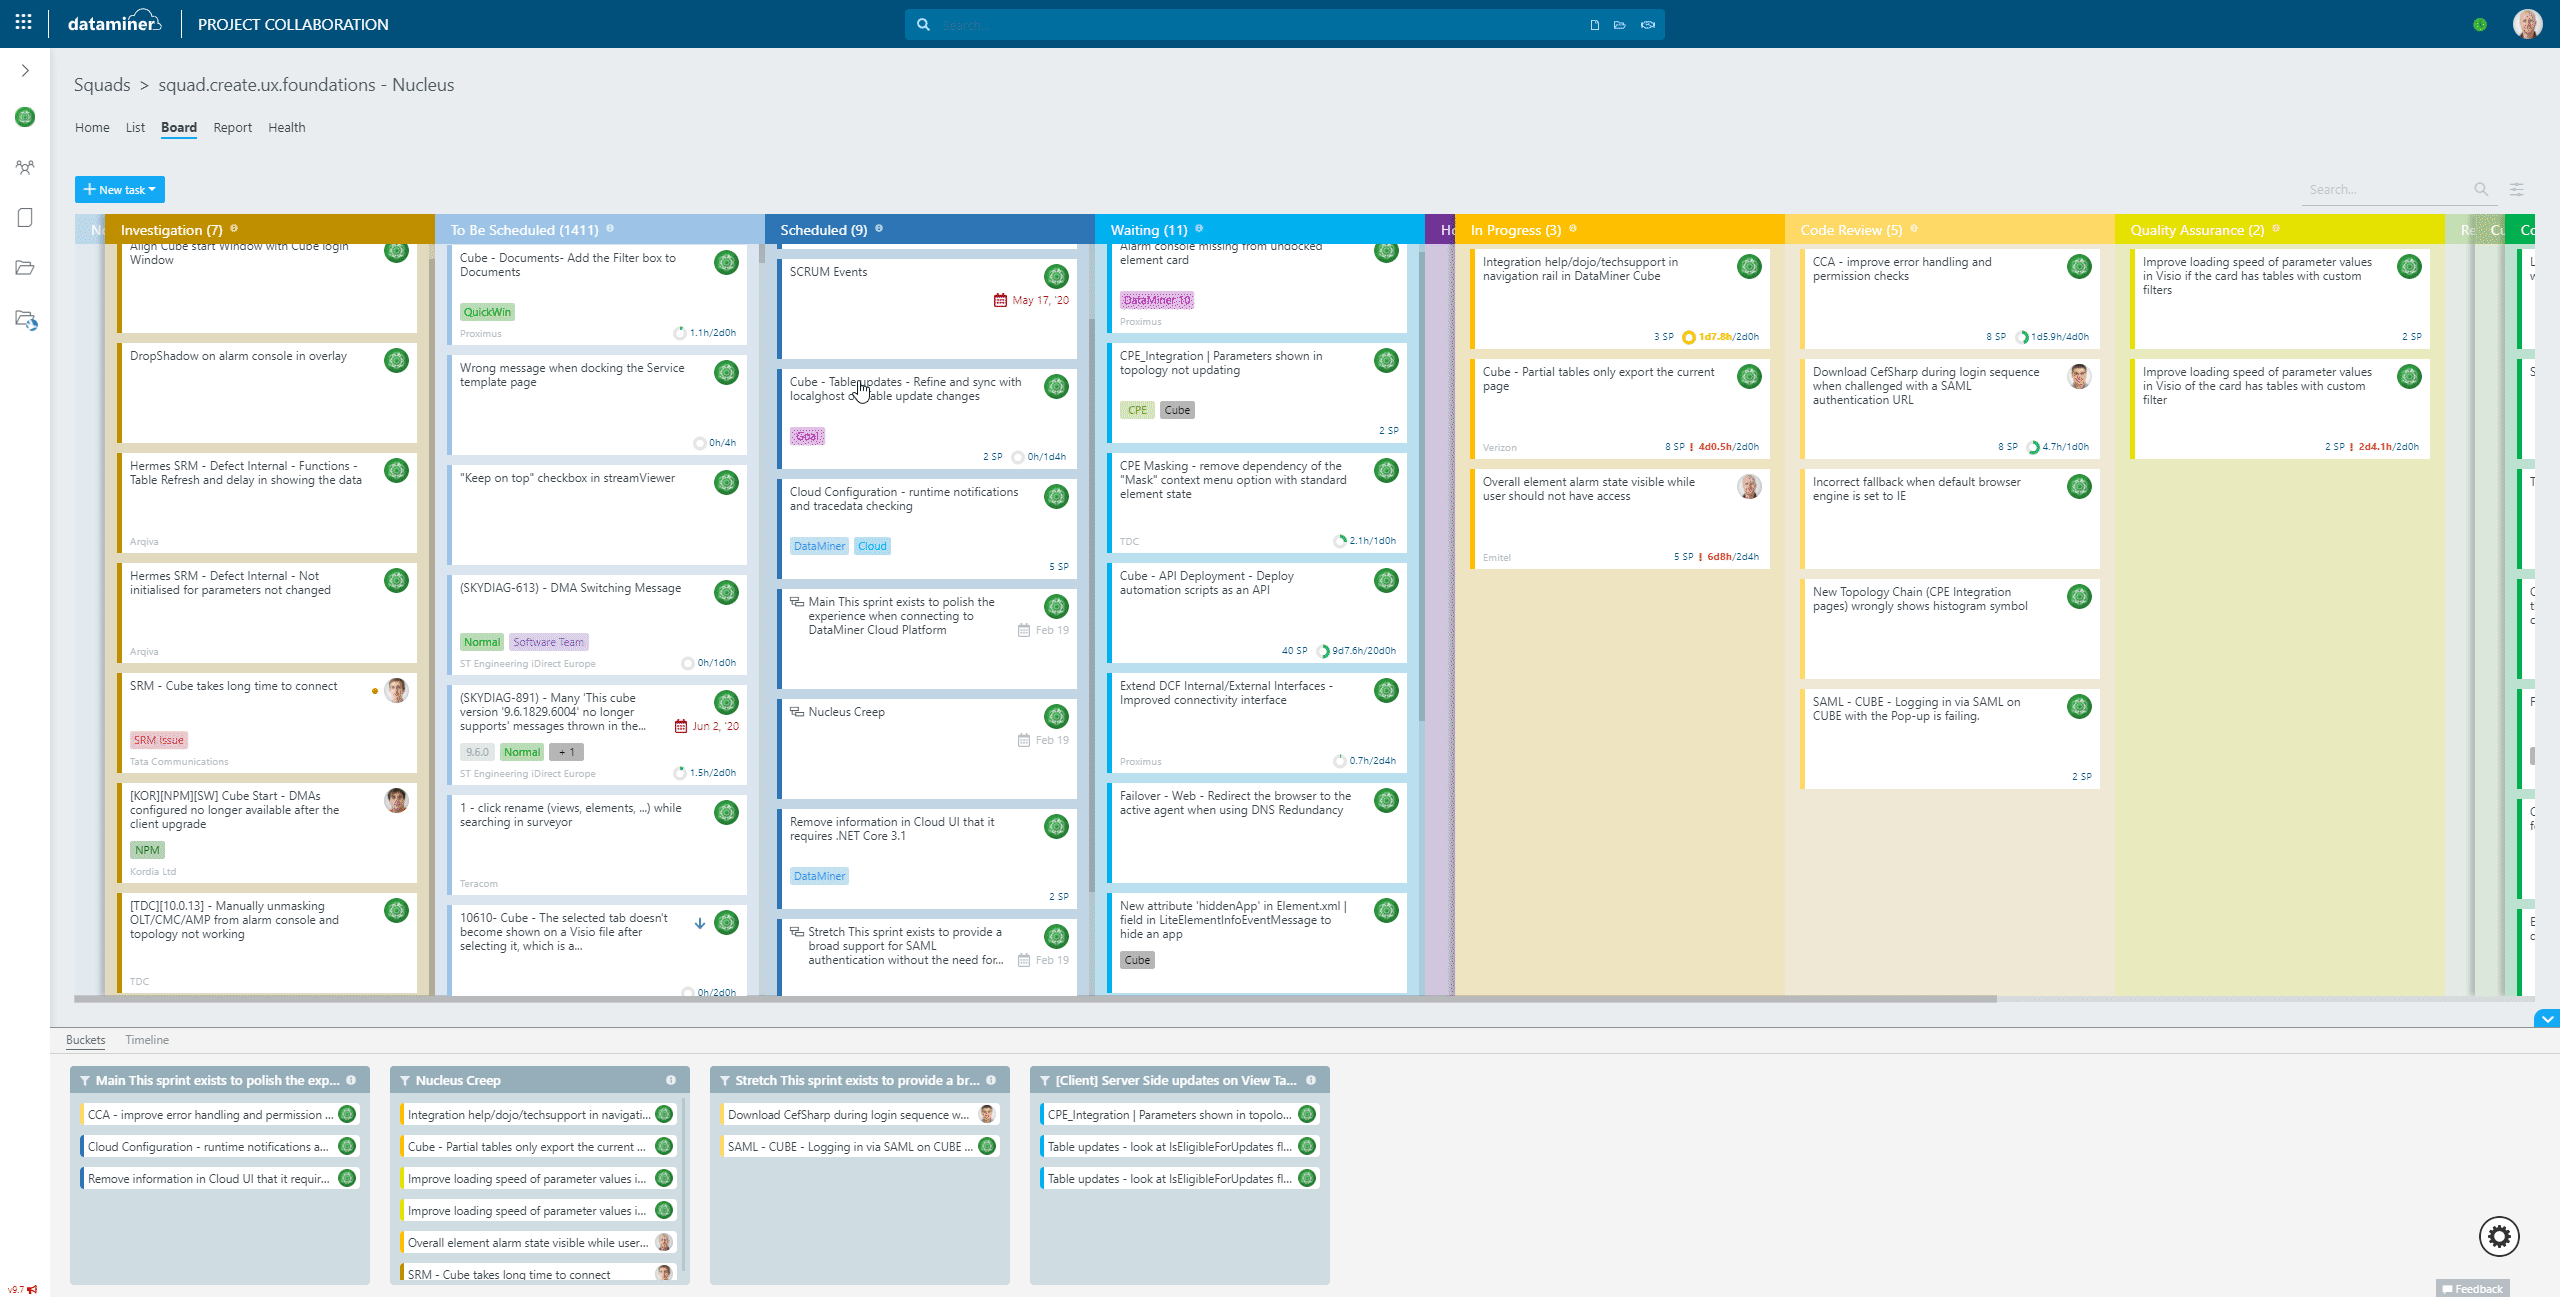Open the apps grid launcher icon
This screenshot has width=2560, height=1297.
pos(24,22)
